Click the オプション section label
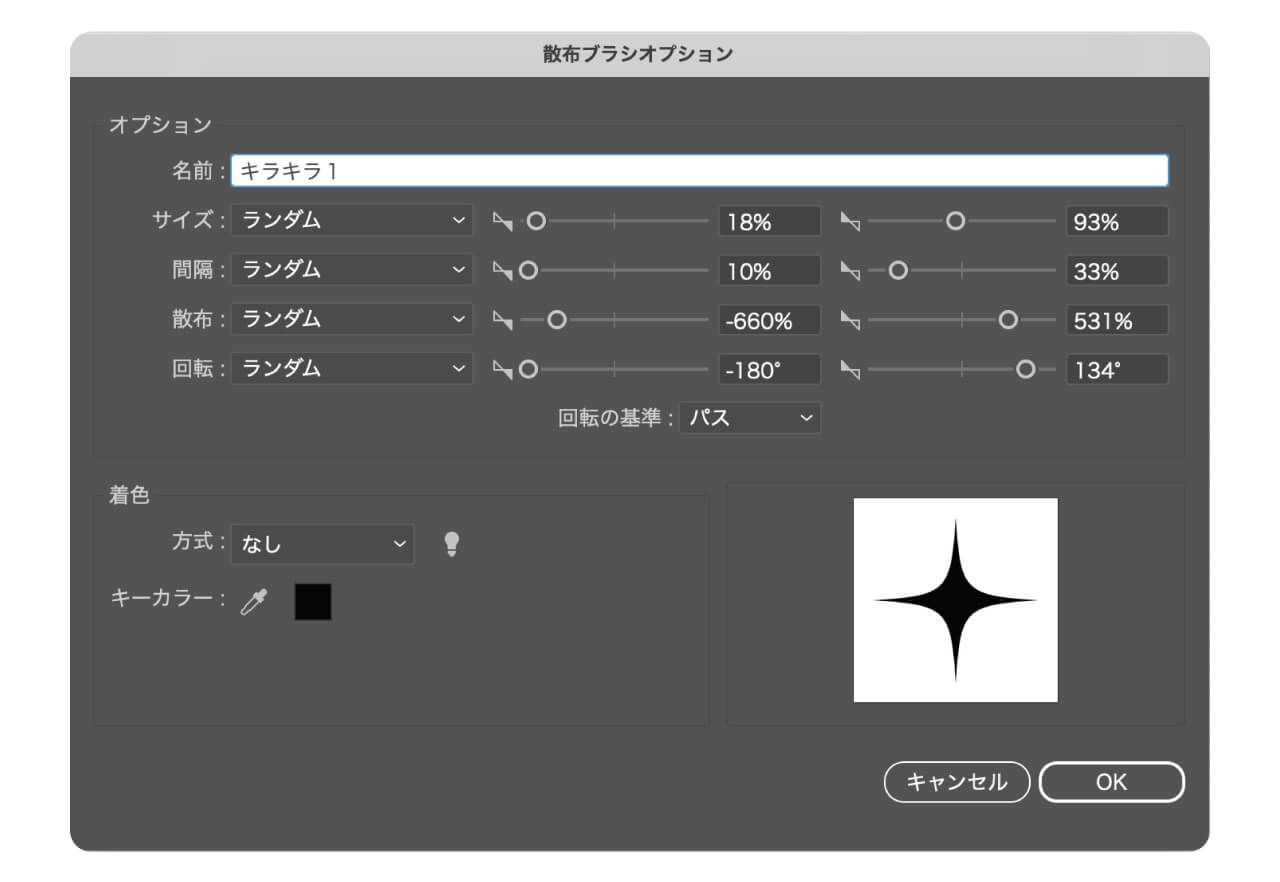Screen dimensions: 1280x882 tap(160, 125)
